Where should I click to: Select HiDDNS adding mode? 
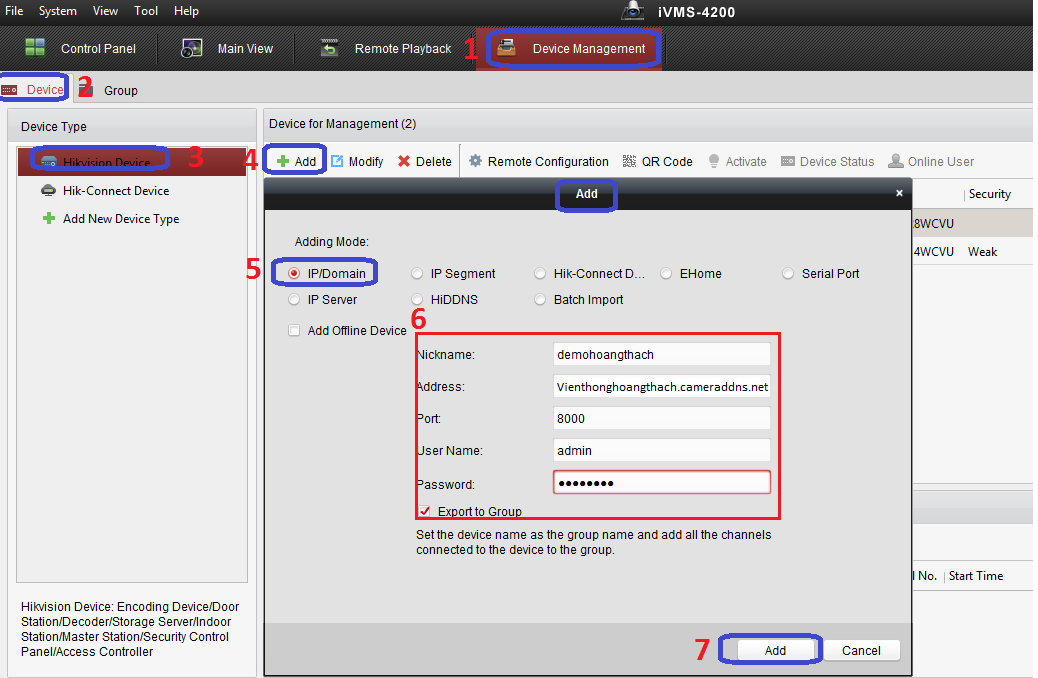click(417, 299)
